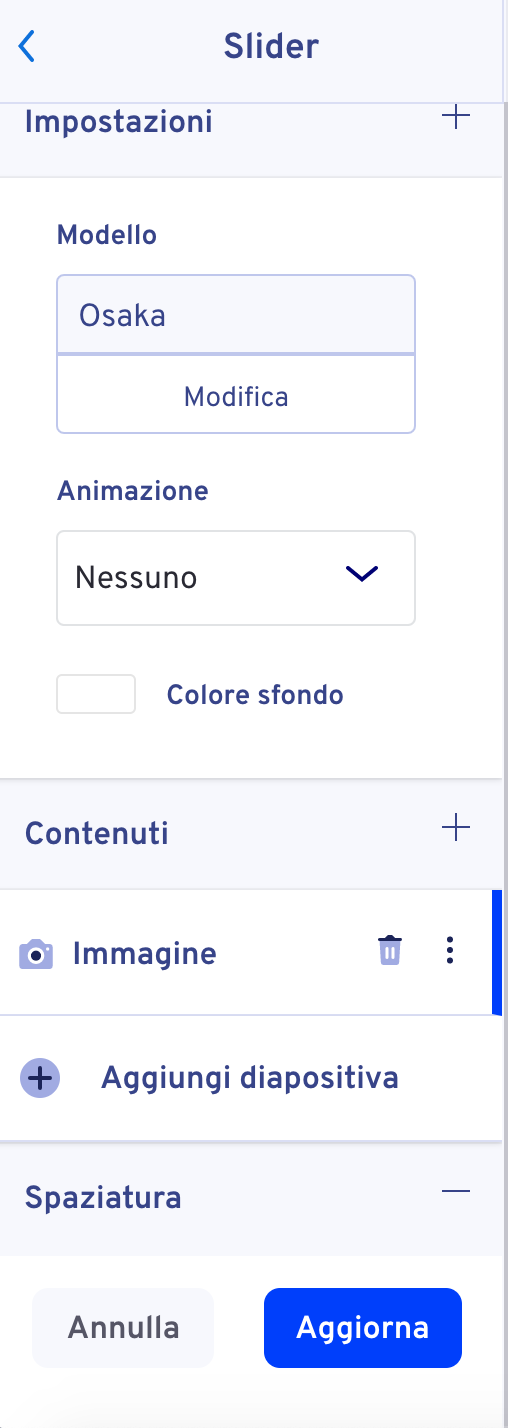Toggle the Contenuti section header
This screenshot has width=508, height=1428.
250,834
